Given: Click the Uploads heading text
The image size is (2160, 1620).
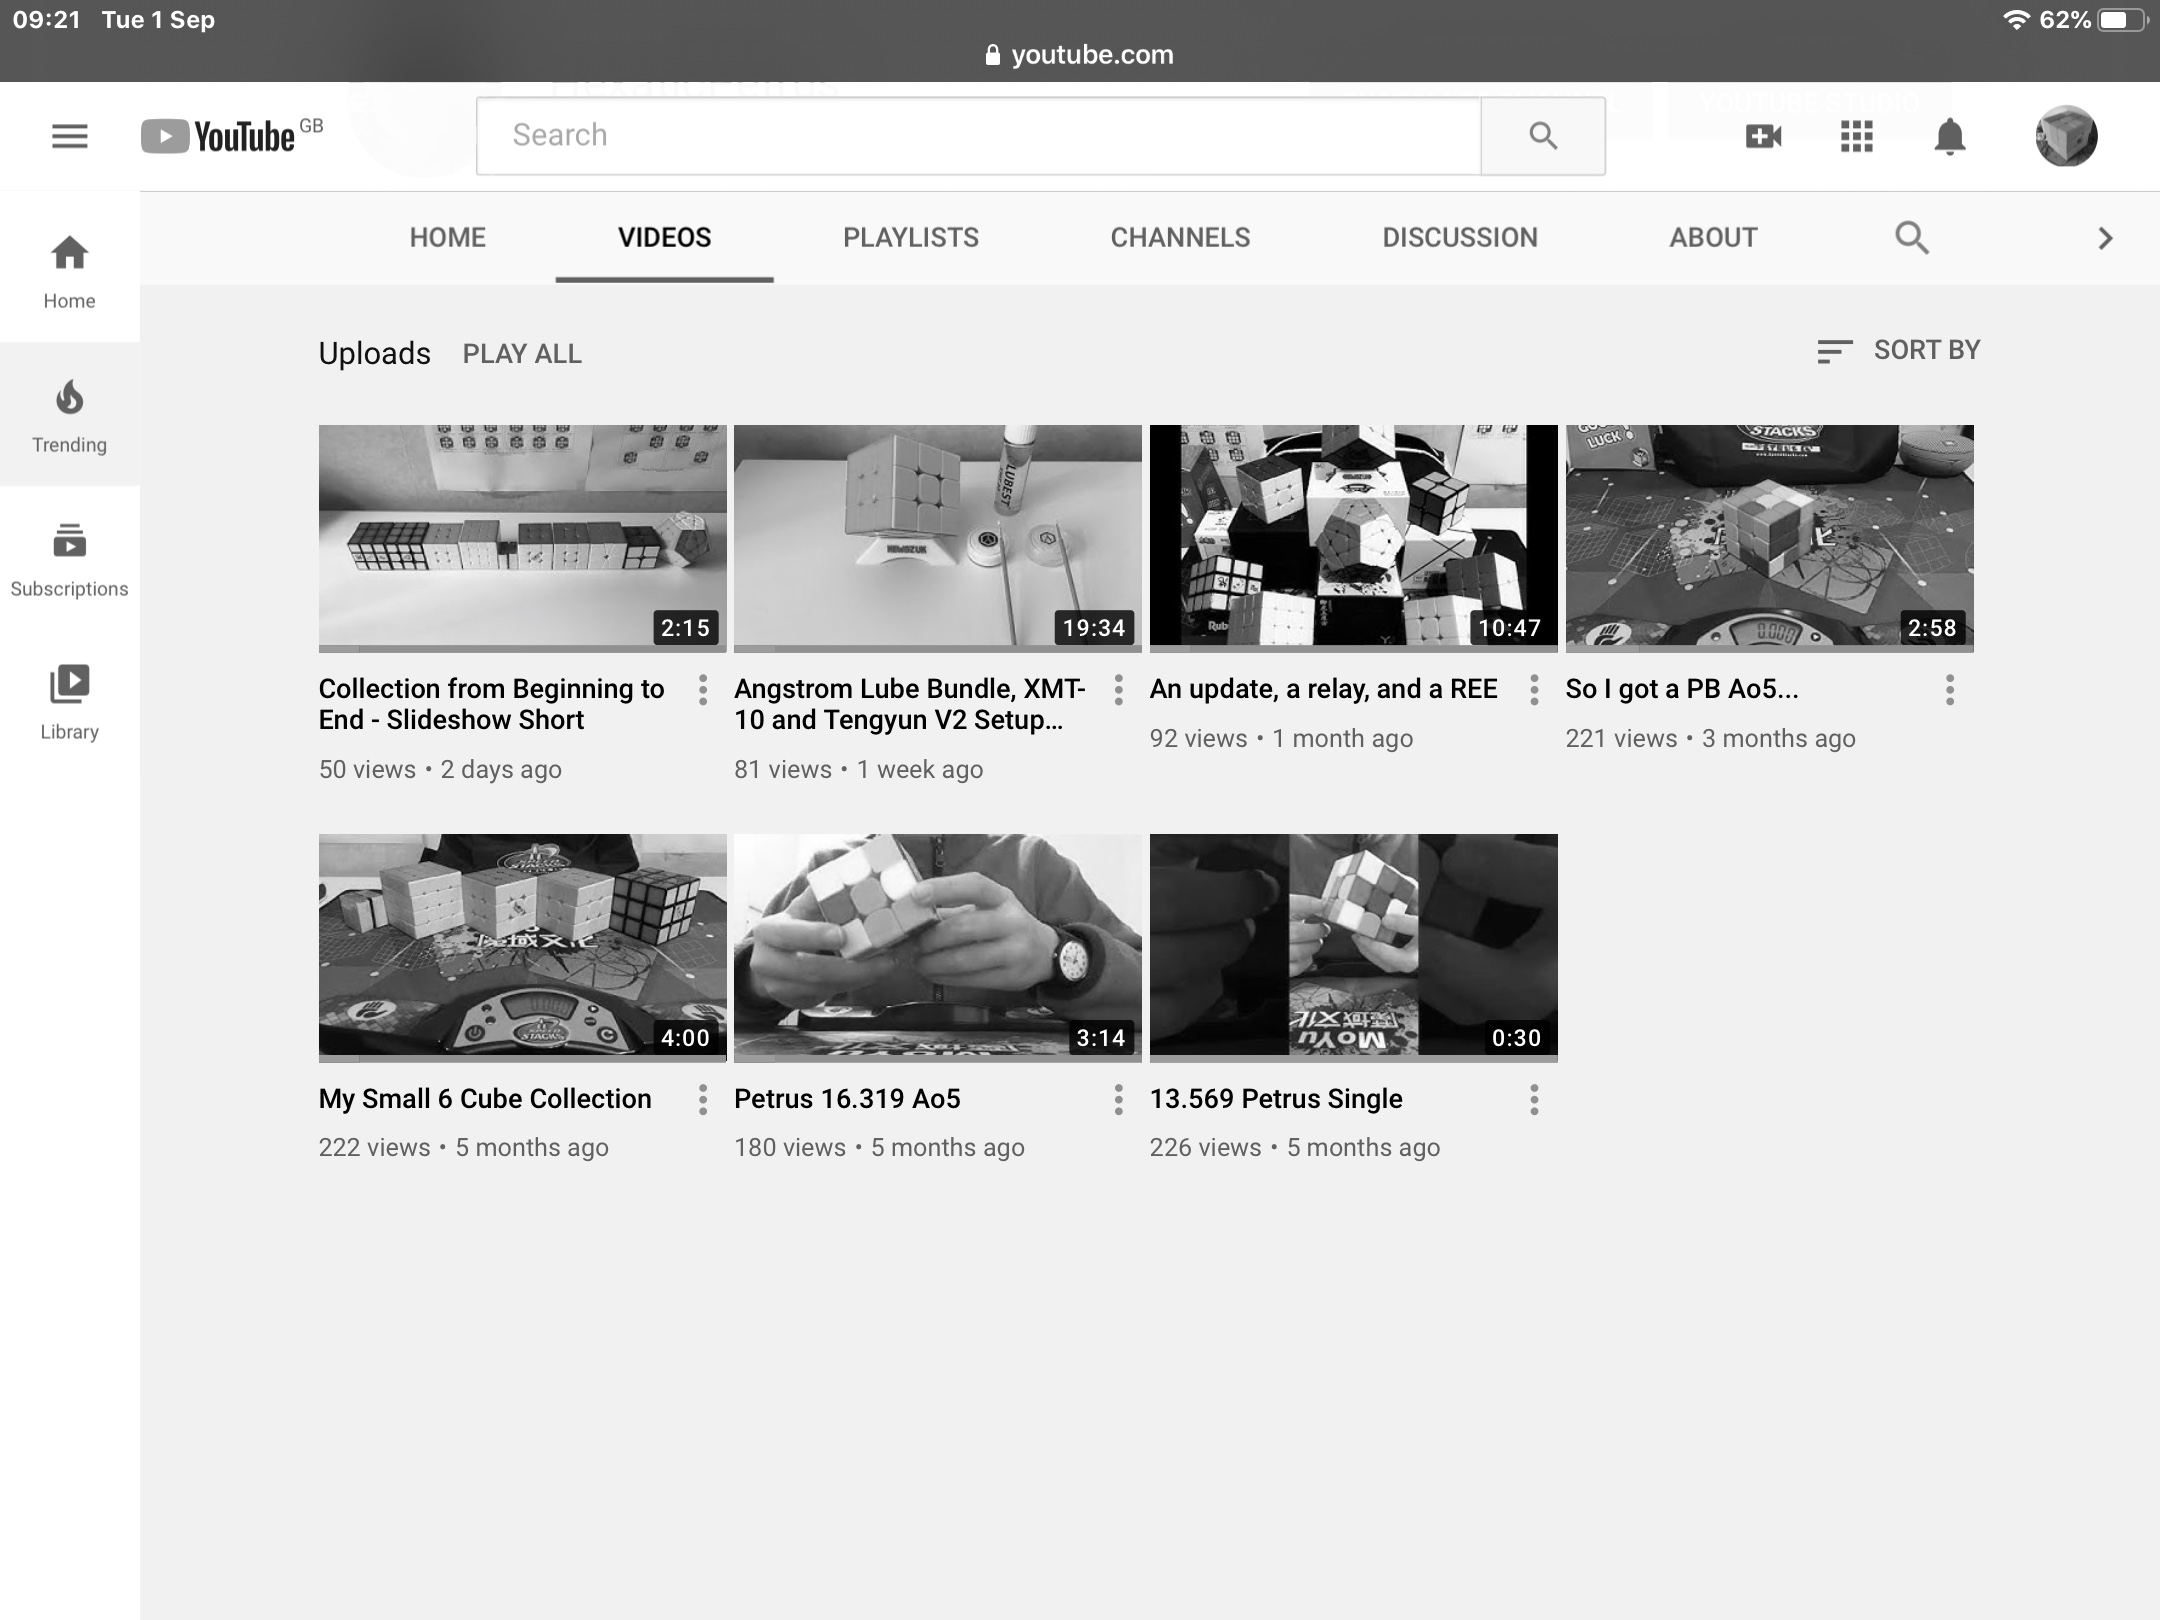Looking at the screenshot, I should (x=374, y=353).
